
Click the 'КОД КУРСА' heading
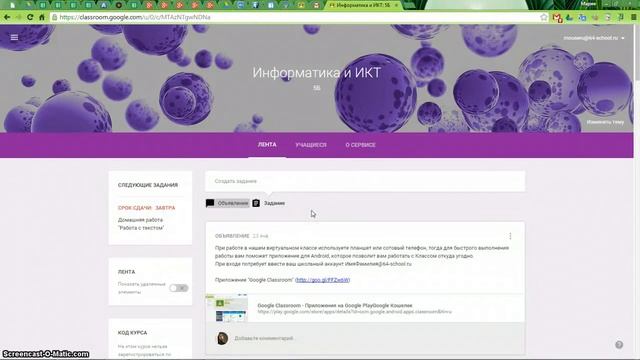(x=132, y=333)
